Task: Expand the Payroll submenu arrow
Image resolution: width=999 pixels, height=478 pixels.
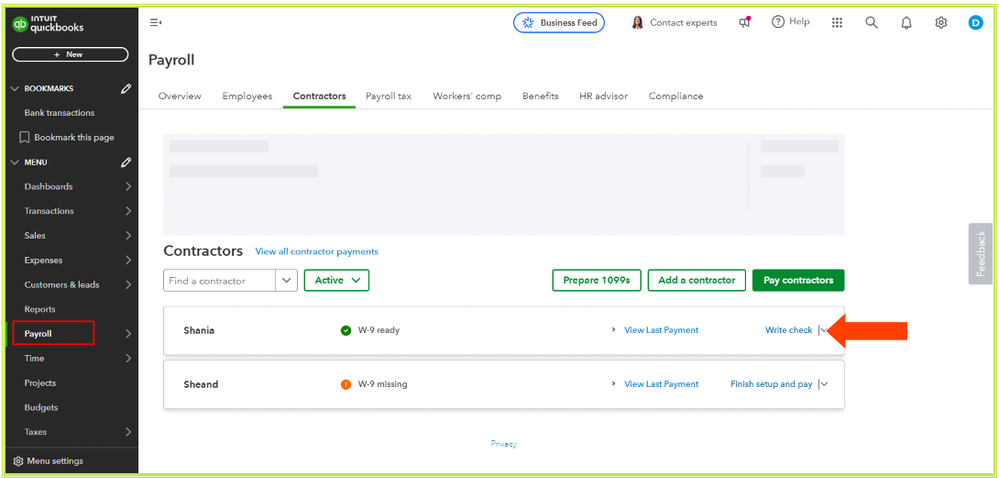Action: coord(128,334)
